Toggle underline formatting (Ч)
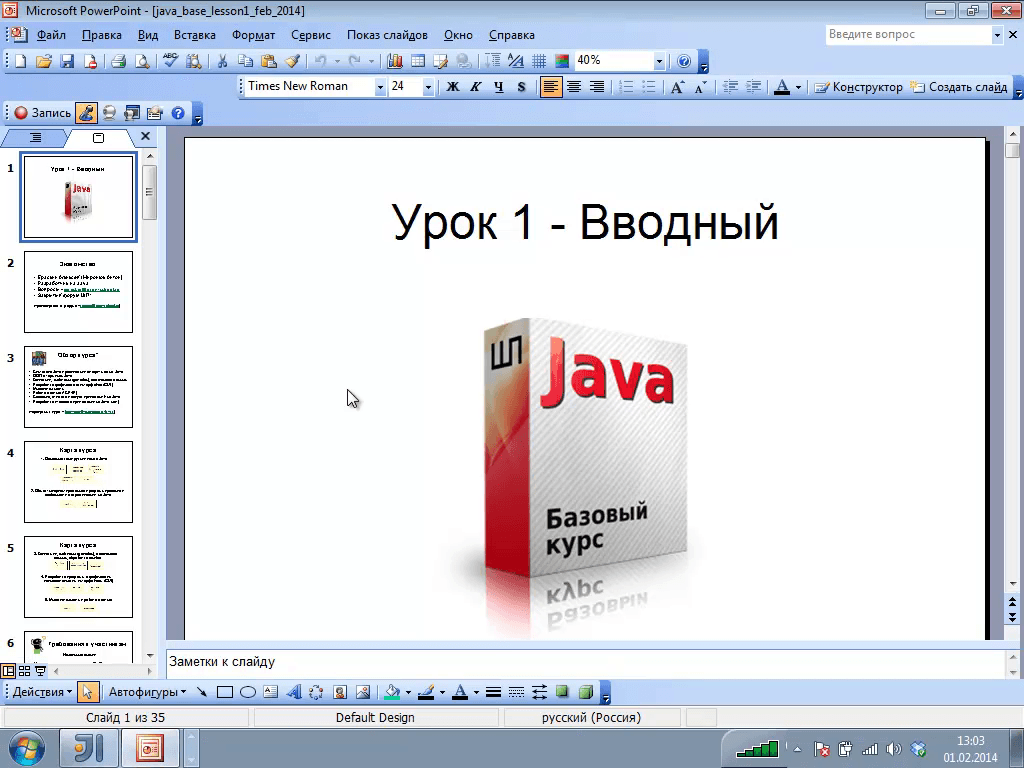 (498, 87)
